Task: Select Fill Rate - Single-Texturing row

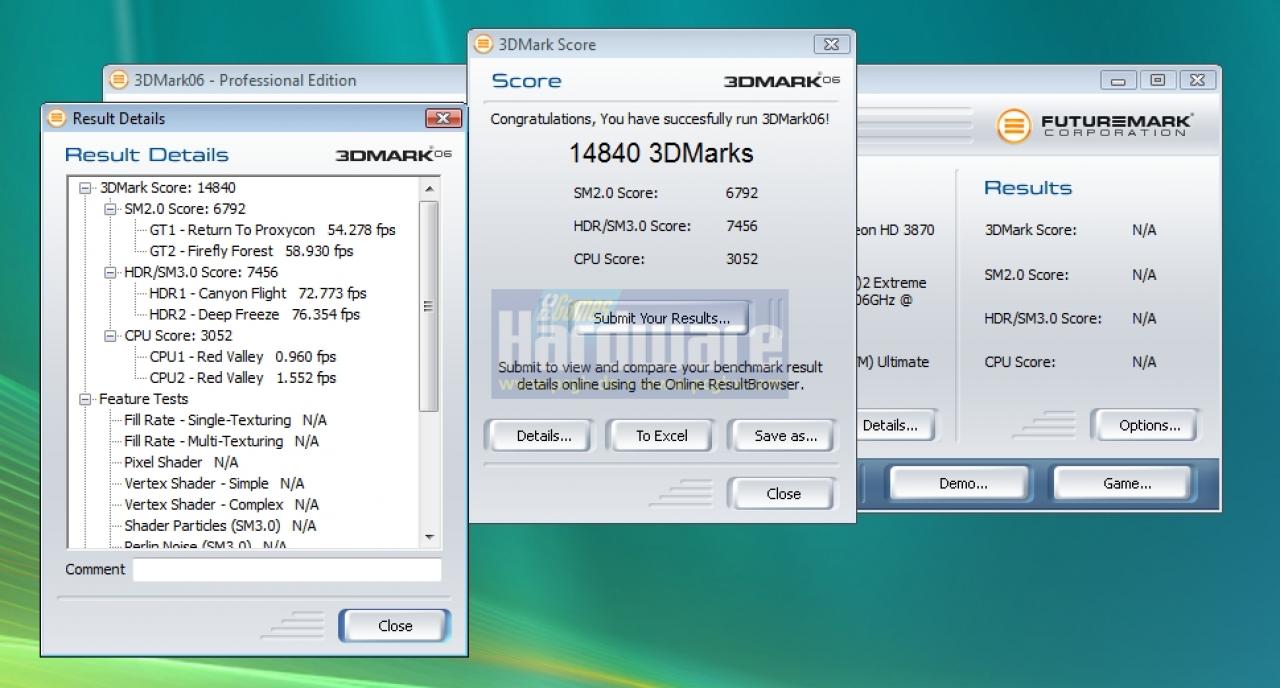Action: click(x=225, y=420)
